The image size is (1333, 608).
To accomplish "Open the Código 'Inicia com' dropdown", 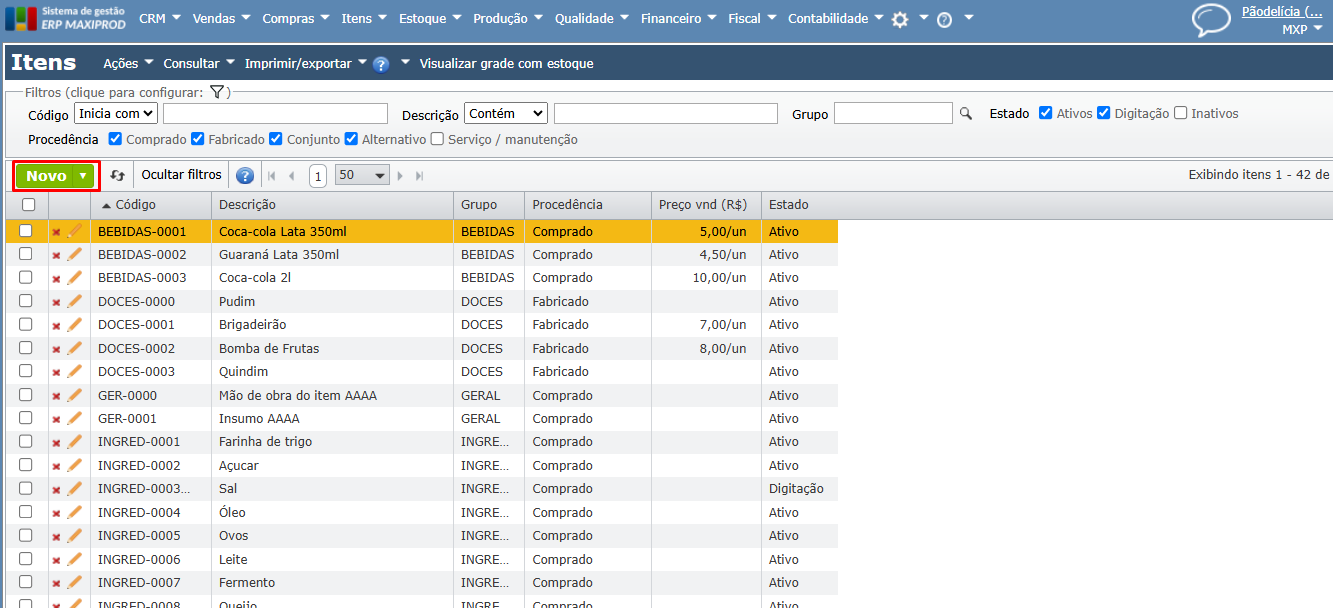I will (x=116, y=114).
